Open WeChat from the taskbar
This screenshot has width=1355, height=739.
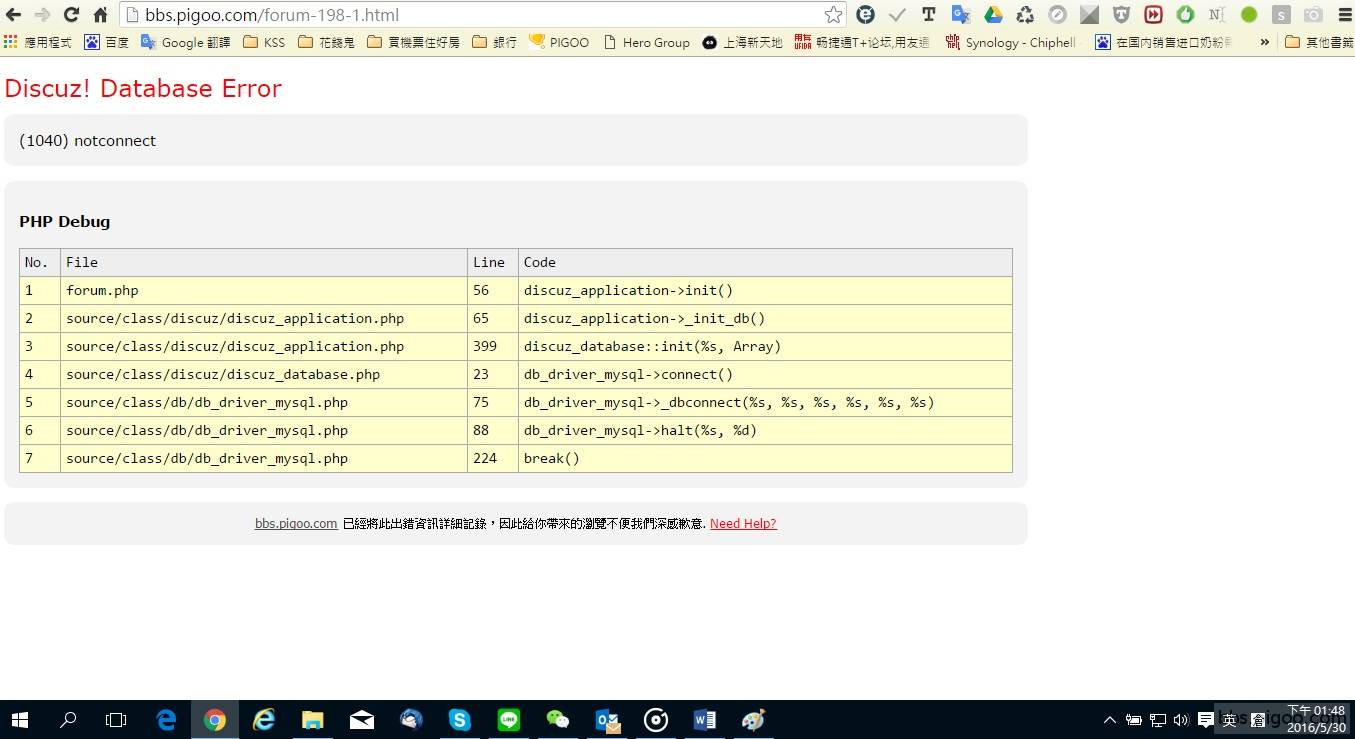tap(558, 720)
